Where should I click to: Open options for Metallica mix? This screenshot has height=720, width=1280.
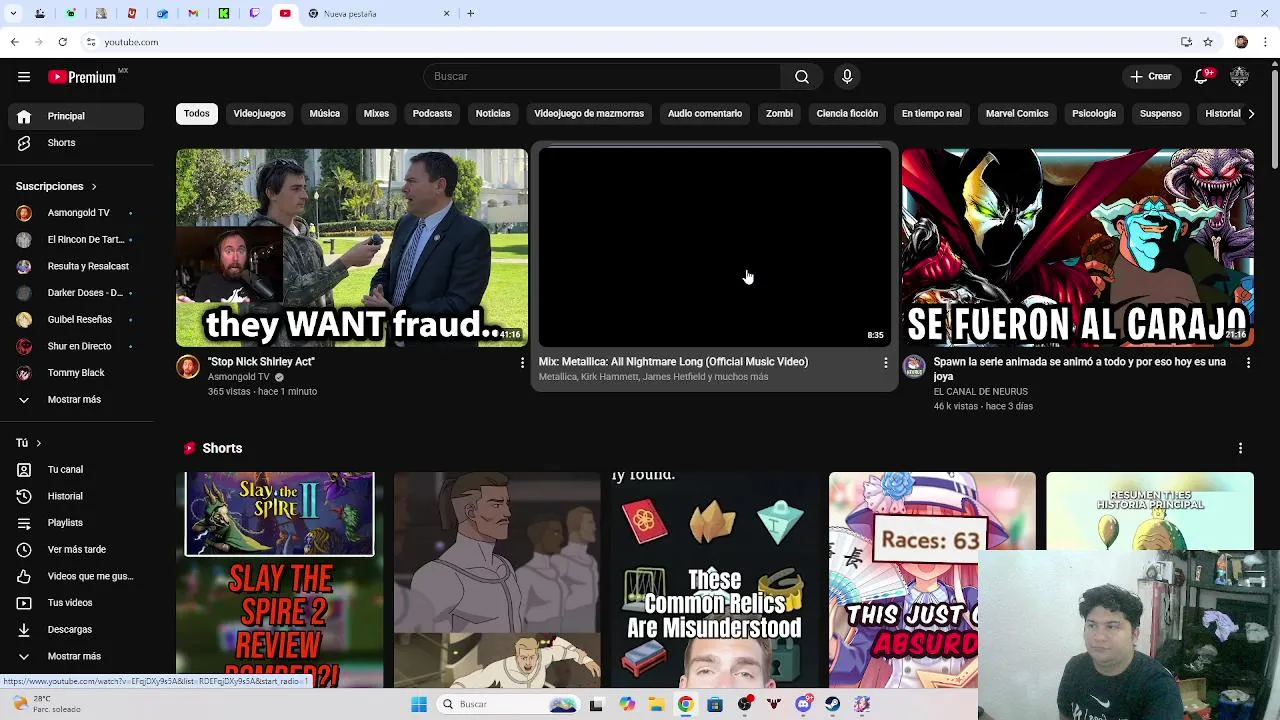[885, 363]
